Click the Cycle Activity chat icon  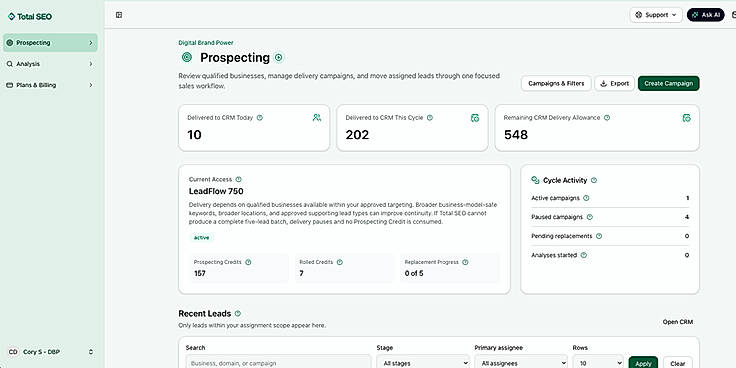click(x=535, y=180)
